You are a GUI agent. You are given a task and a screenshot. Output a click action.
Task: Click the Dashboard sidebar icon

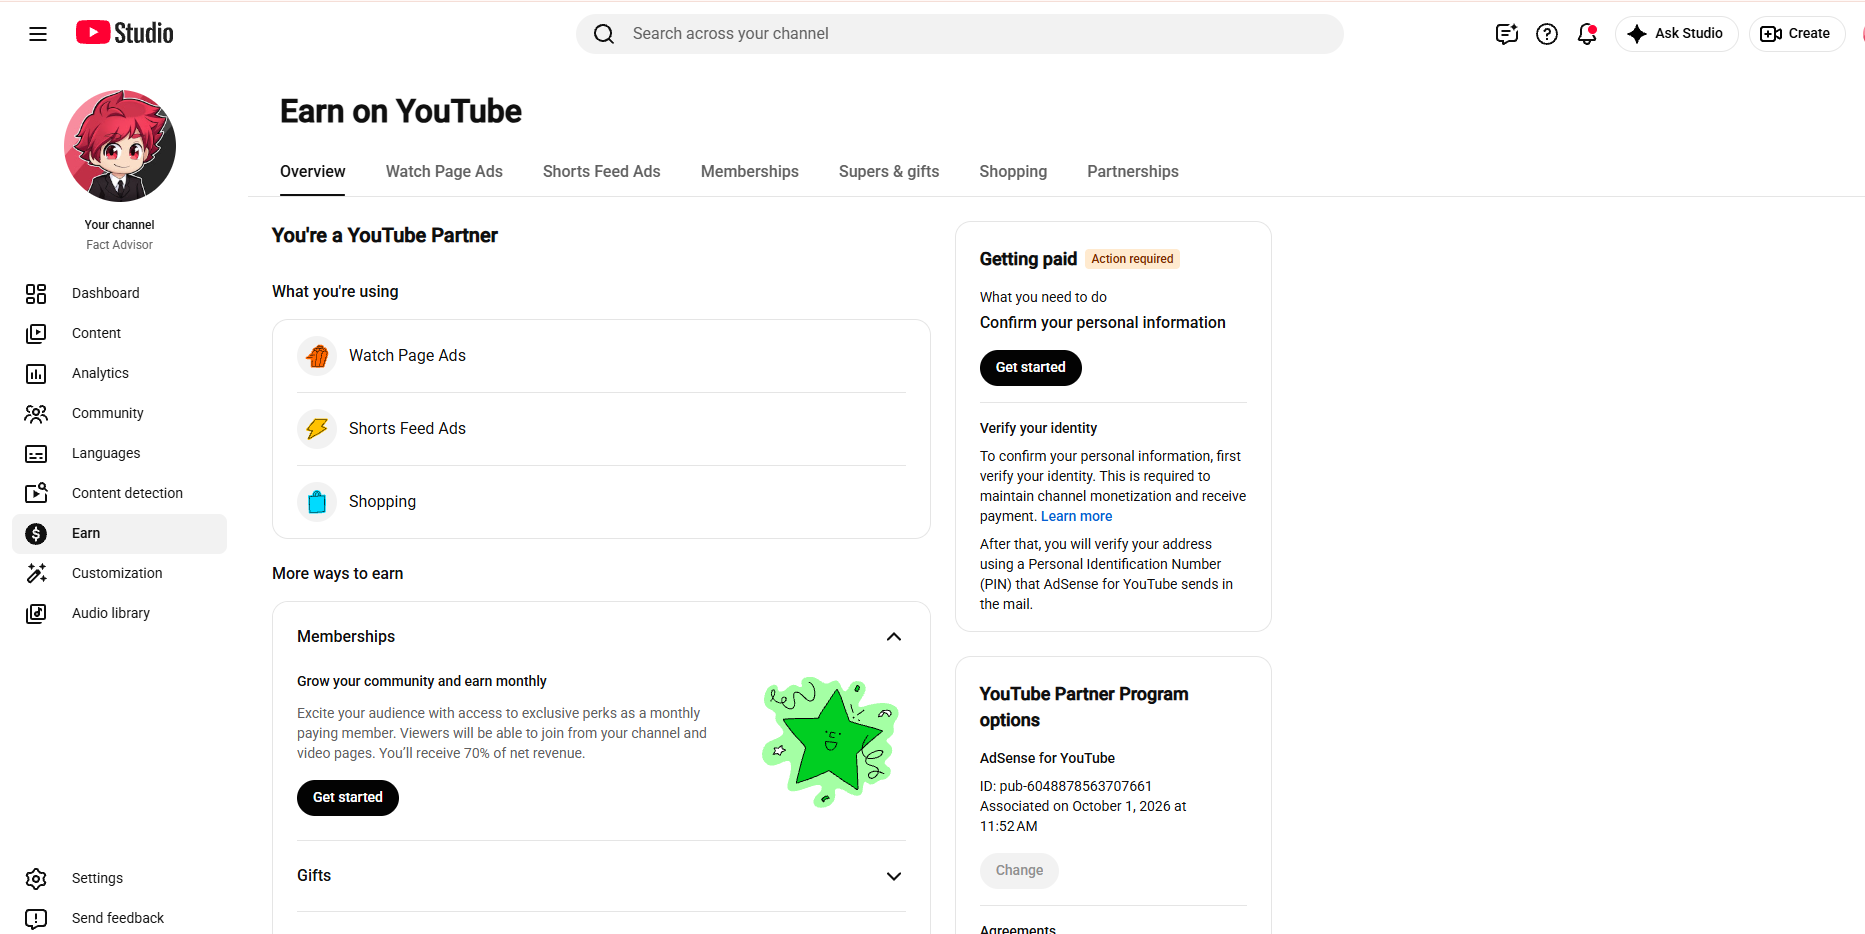point(36,293)
